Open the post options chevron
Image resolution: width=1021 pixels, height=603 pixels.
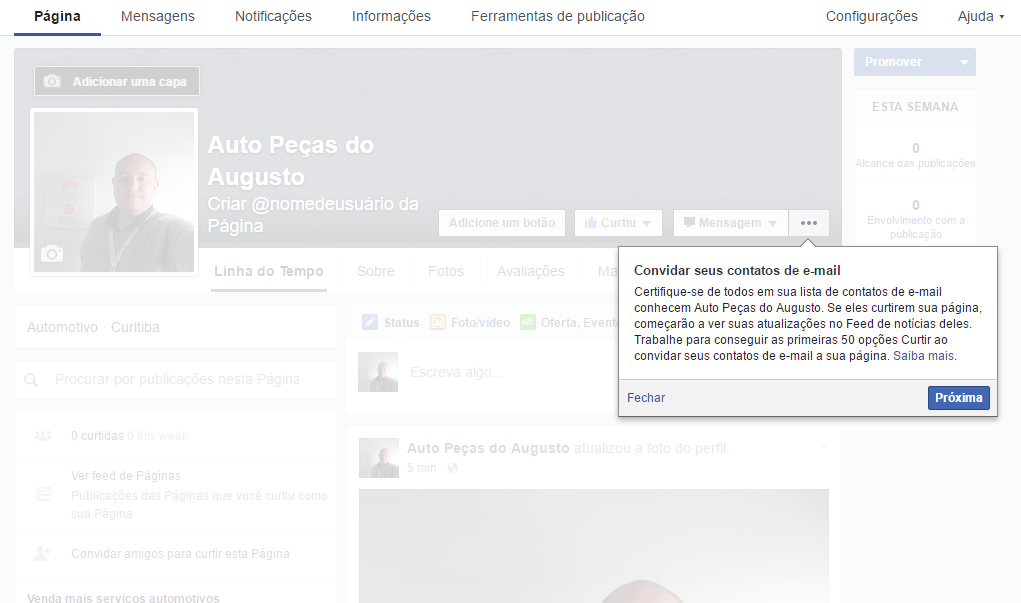[824, 446]
